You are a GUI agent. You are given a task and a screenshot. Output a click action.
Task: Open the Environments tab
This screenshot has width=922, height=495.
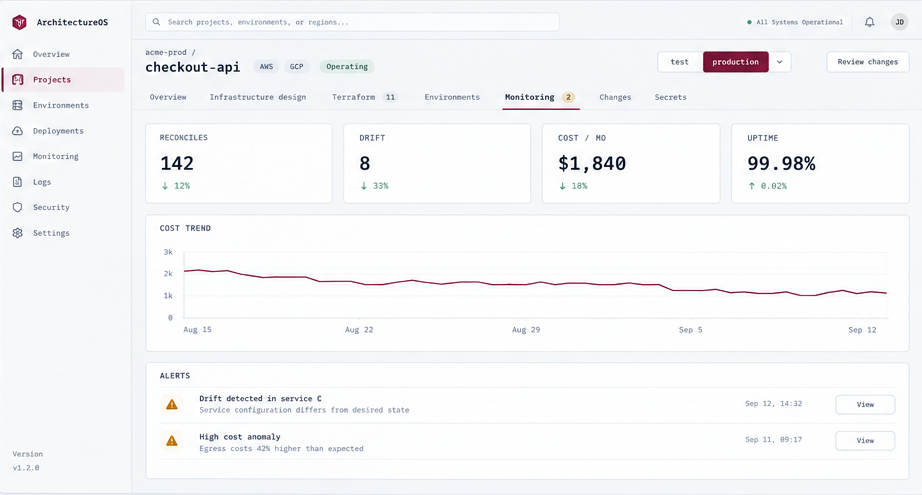point(452,97)
